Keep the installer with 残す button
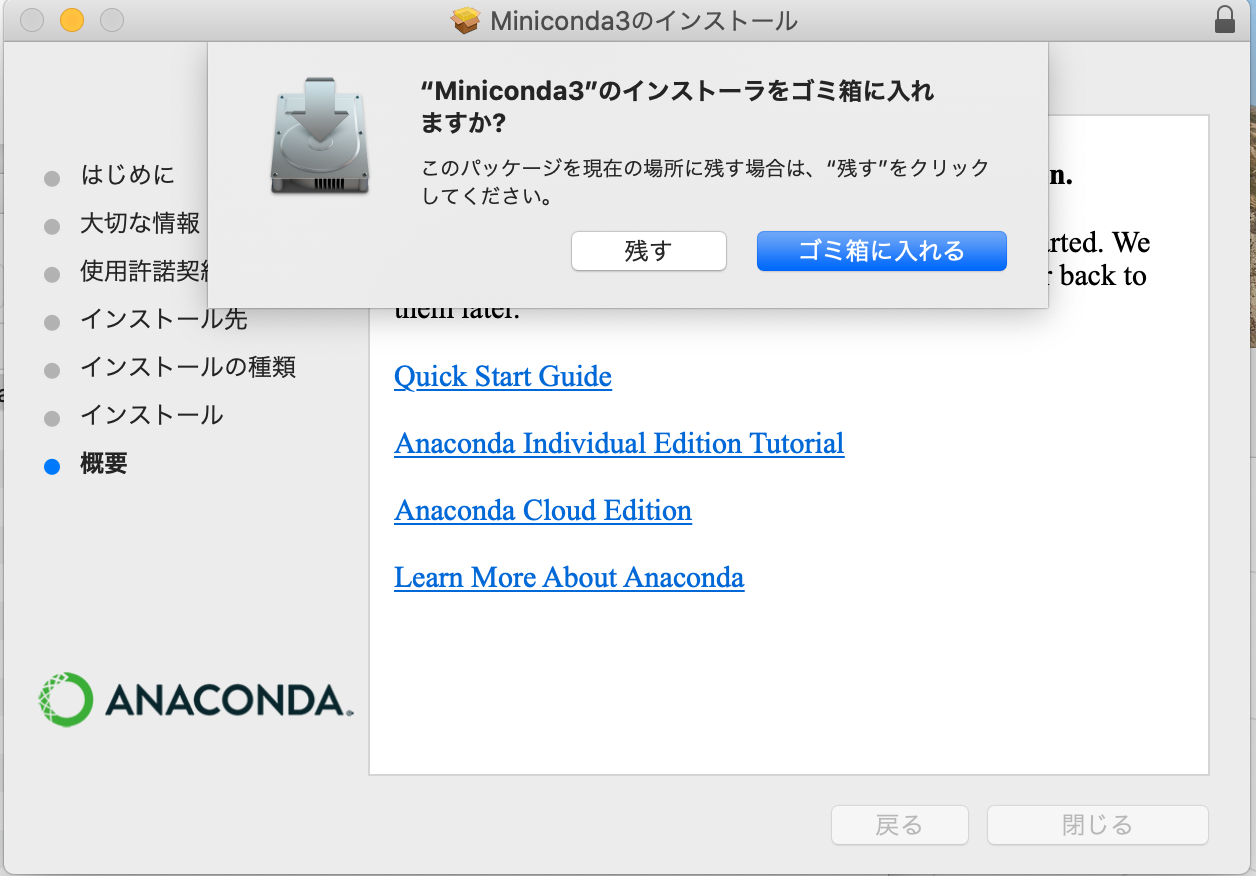Image resolution: width=1256 pixels, height=876 pixels. [648, 251]
